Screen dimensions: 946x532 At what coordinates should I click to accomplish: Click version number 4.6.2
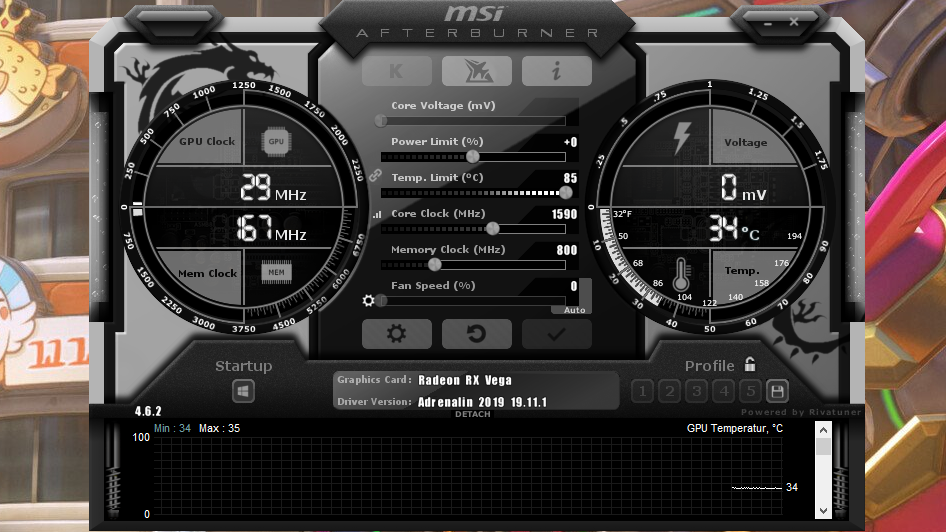(x=148, y=411)
